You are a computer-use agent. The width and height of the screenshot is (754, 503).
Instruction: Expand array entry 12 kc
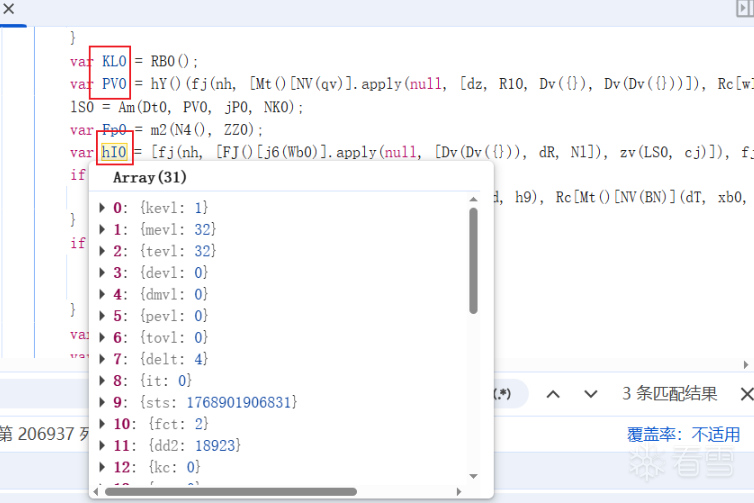pos(102,467)
